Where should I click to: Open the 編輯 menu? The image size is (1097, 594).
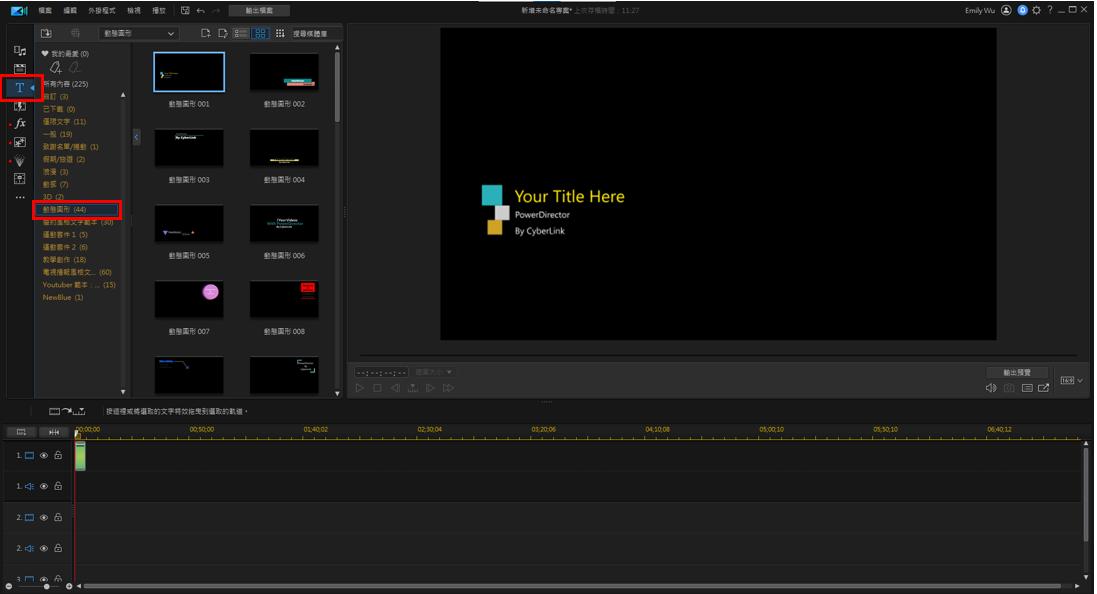click(70, 10)
